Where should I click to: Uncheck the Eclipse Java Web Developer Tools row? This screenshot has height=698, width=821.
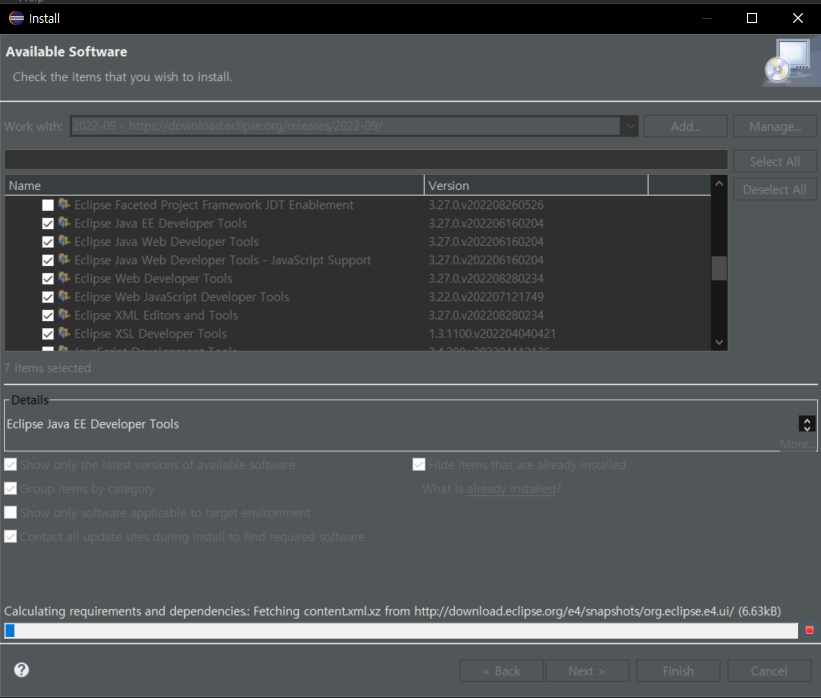click(48, 242)
